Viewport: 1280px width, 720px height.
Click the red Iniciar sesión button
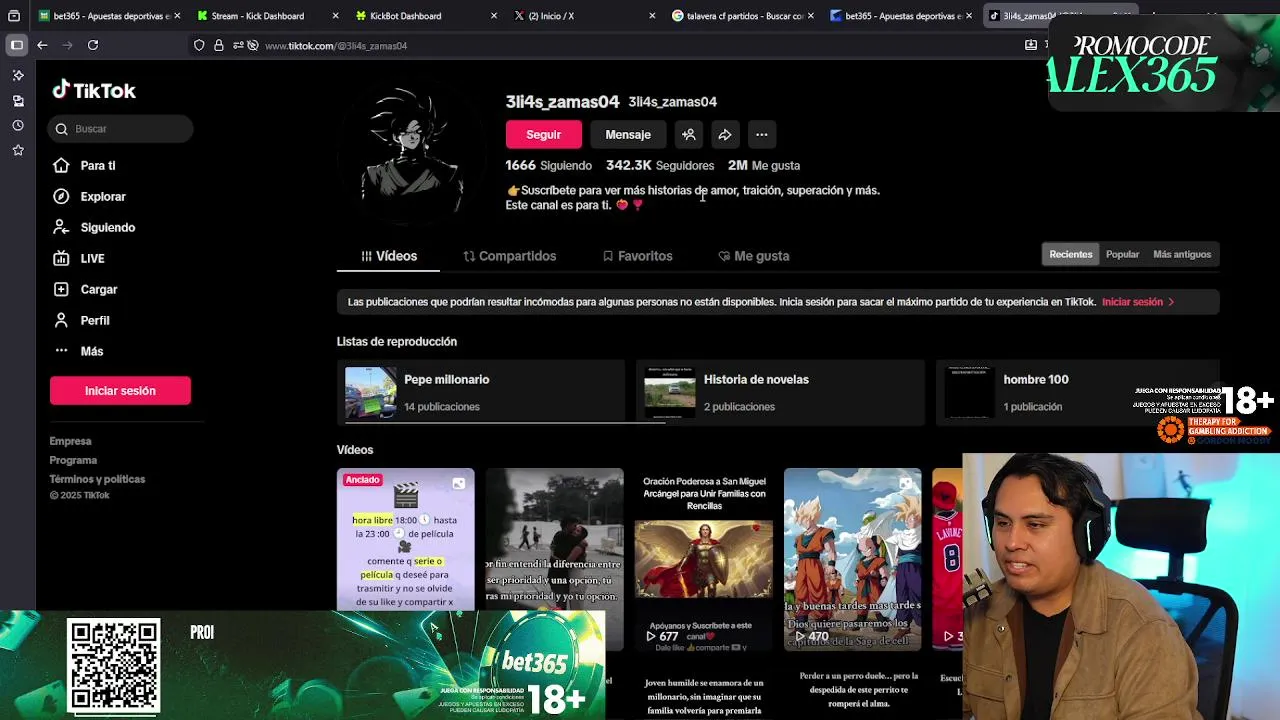[120, 390]
